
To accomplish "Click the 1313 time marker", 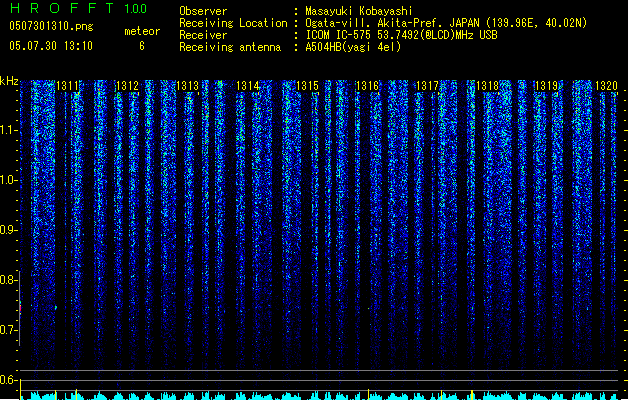I will click(187, 86).
